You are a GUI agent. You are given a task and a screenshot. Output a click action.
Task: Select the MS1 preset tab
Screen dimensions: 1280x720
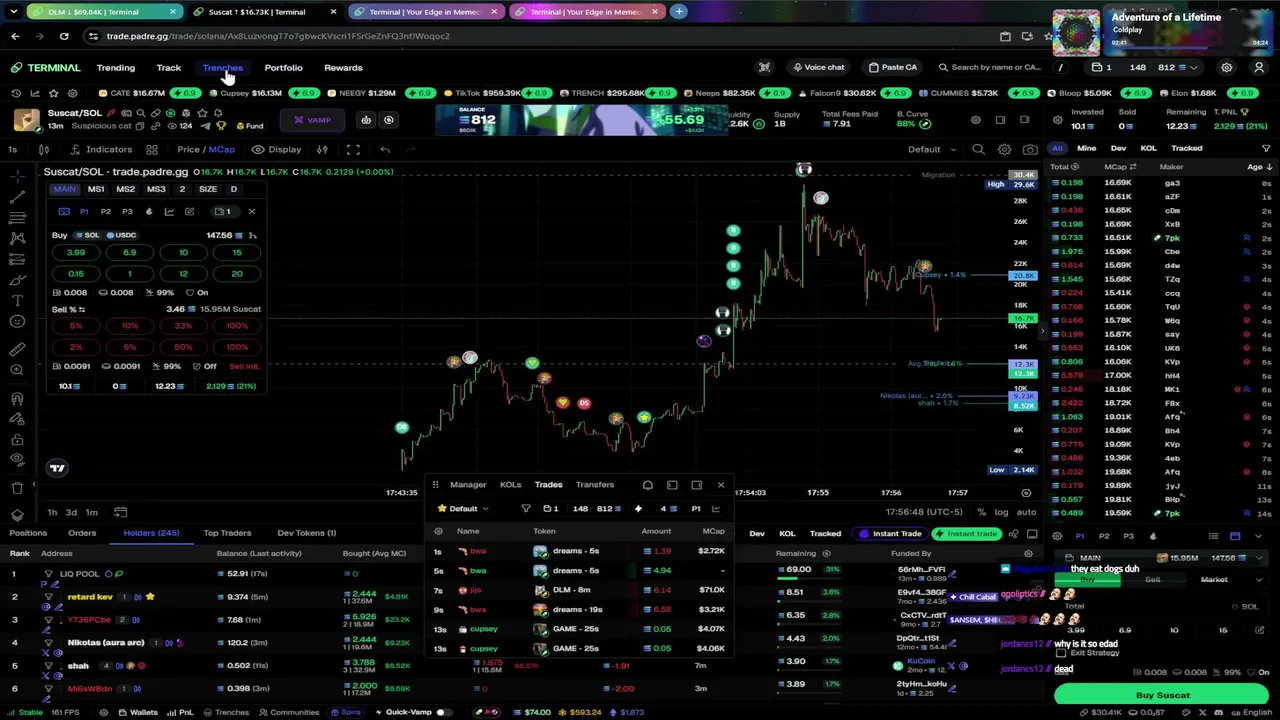coord(96,189)
